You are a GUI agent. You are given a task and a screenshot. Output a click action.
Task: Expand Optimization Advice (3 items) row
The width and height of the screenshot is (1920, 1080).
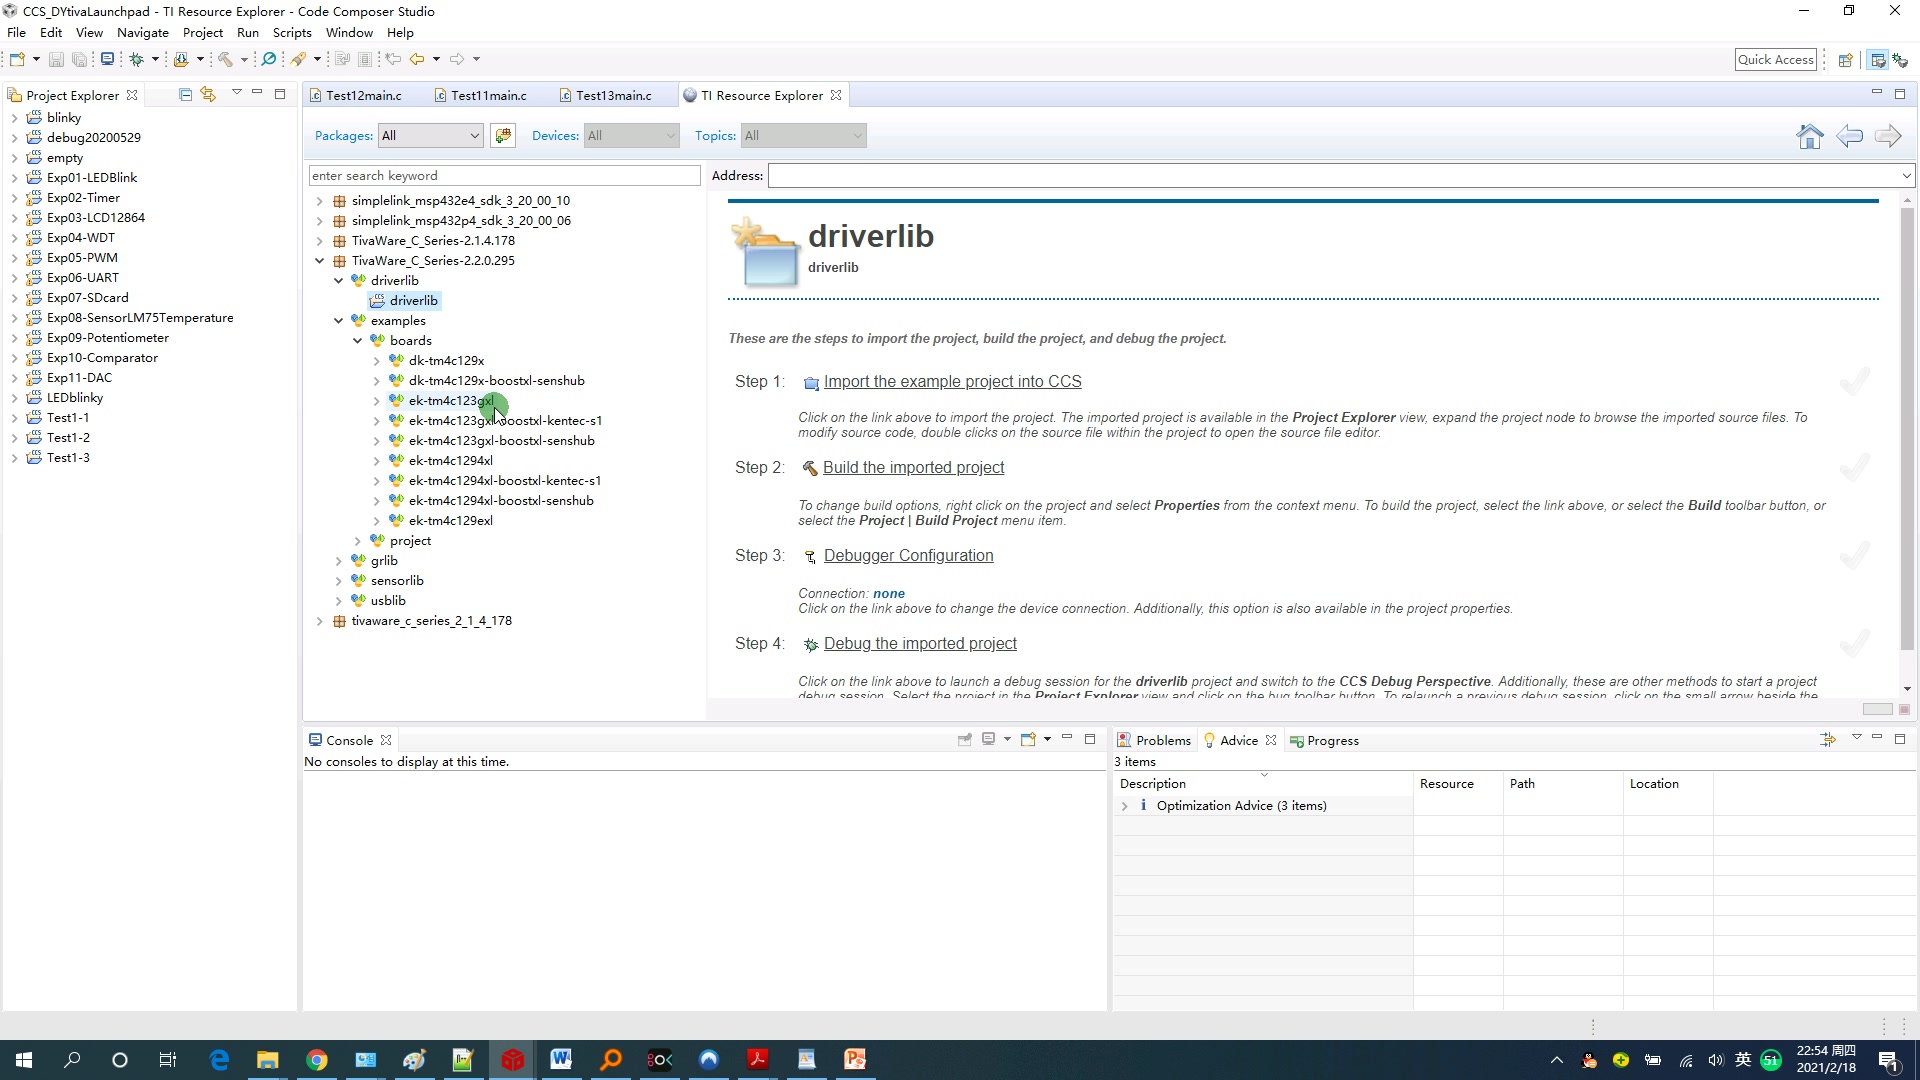tap(1124, 806)
